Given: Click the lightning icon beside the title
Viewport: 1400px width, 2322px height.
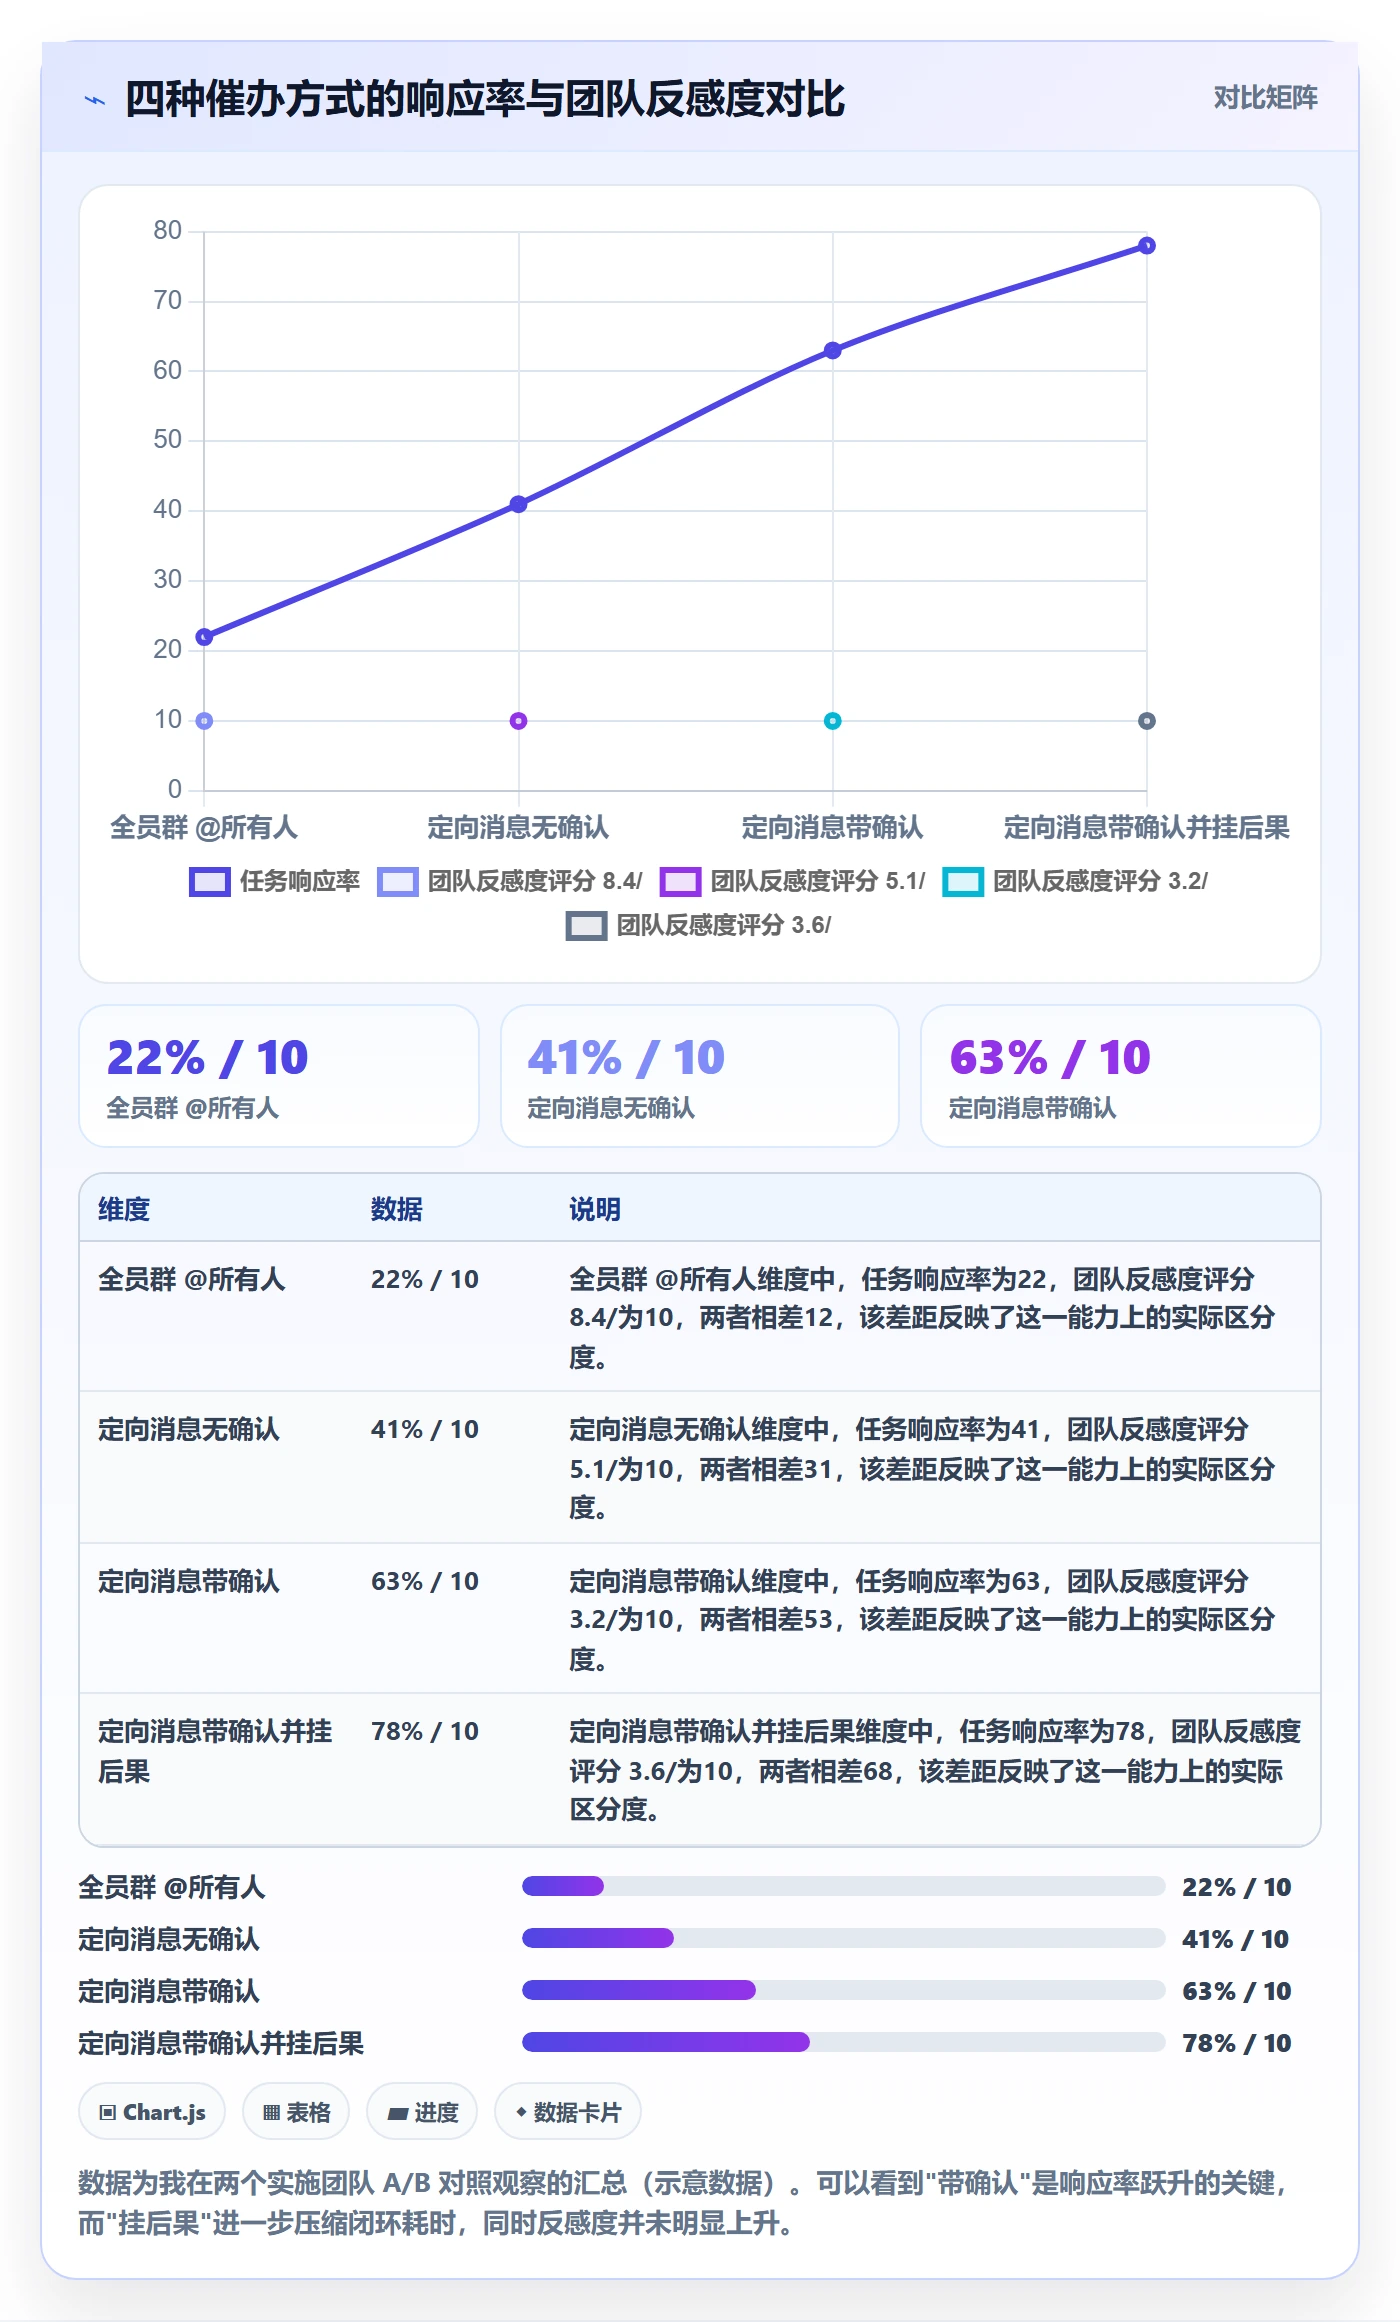Looking at the screenshot, I should coord(95,100).
